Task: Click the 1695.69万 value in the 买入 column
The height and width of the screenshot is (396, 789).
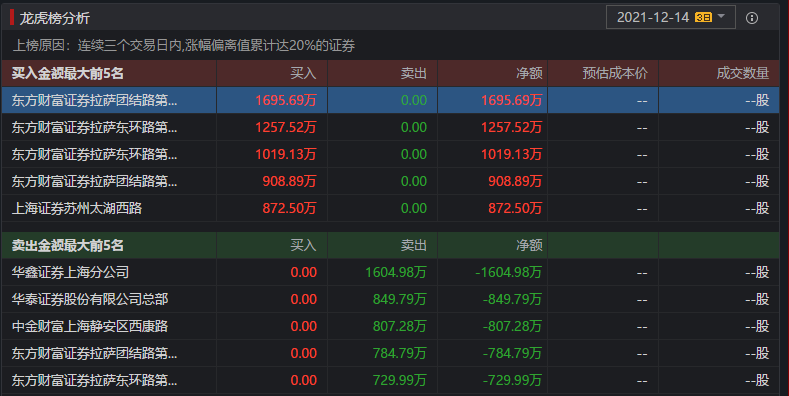Action: (x=286, y=100)
